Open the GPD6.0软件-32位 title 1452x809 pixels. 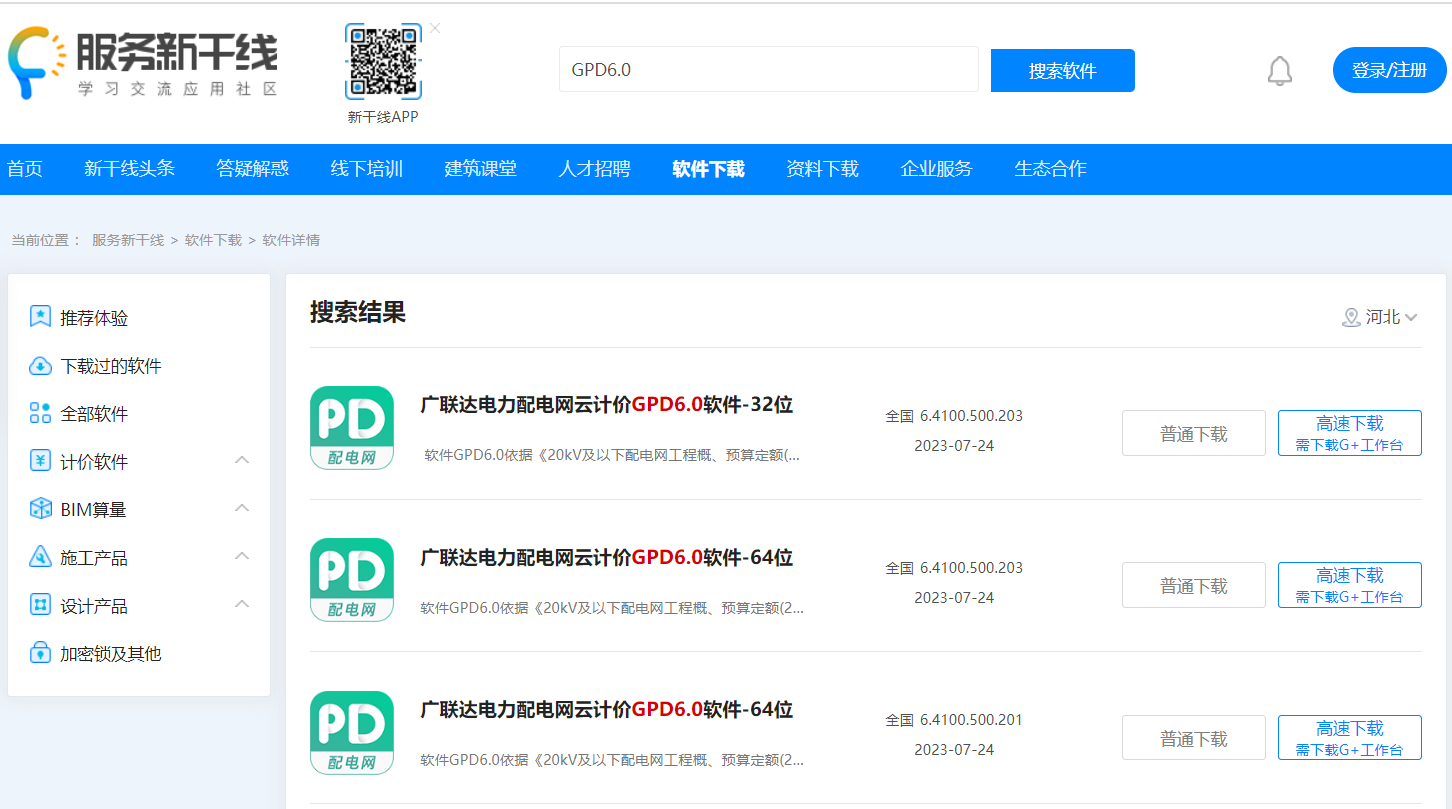pos(607,405)
